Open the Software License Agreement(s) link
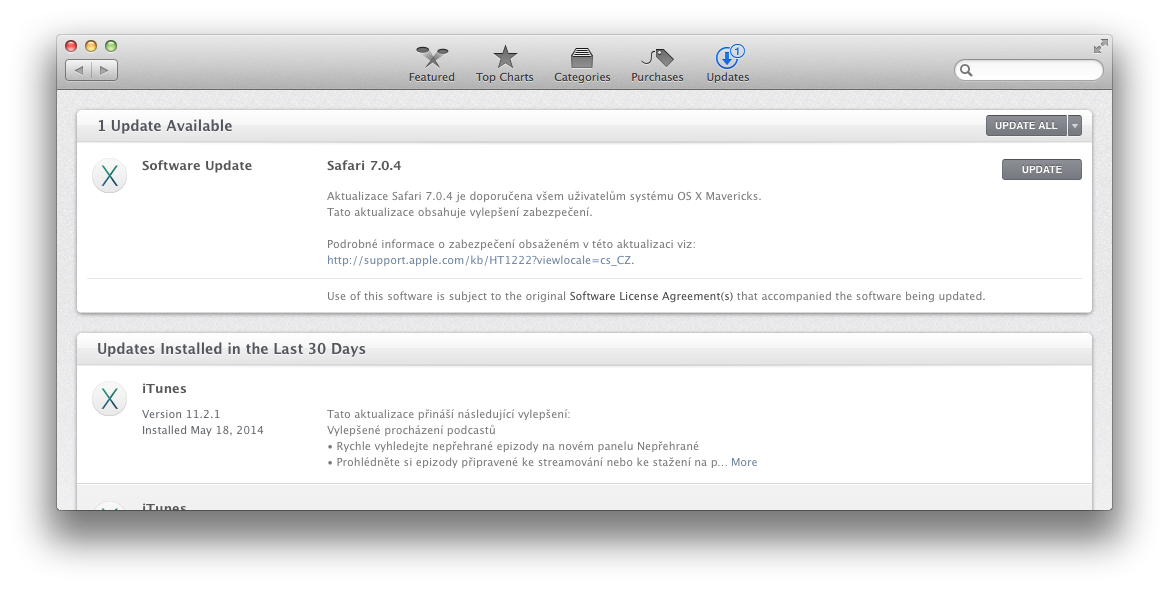 [651, 296]
